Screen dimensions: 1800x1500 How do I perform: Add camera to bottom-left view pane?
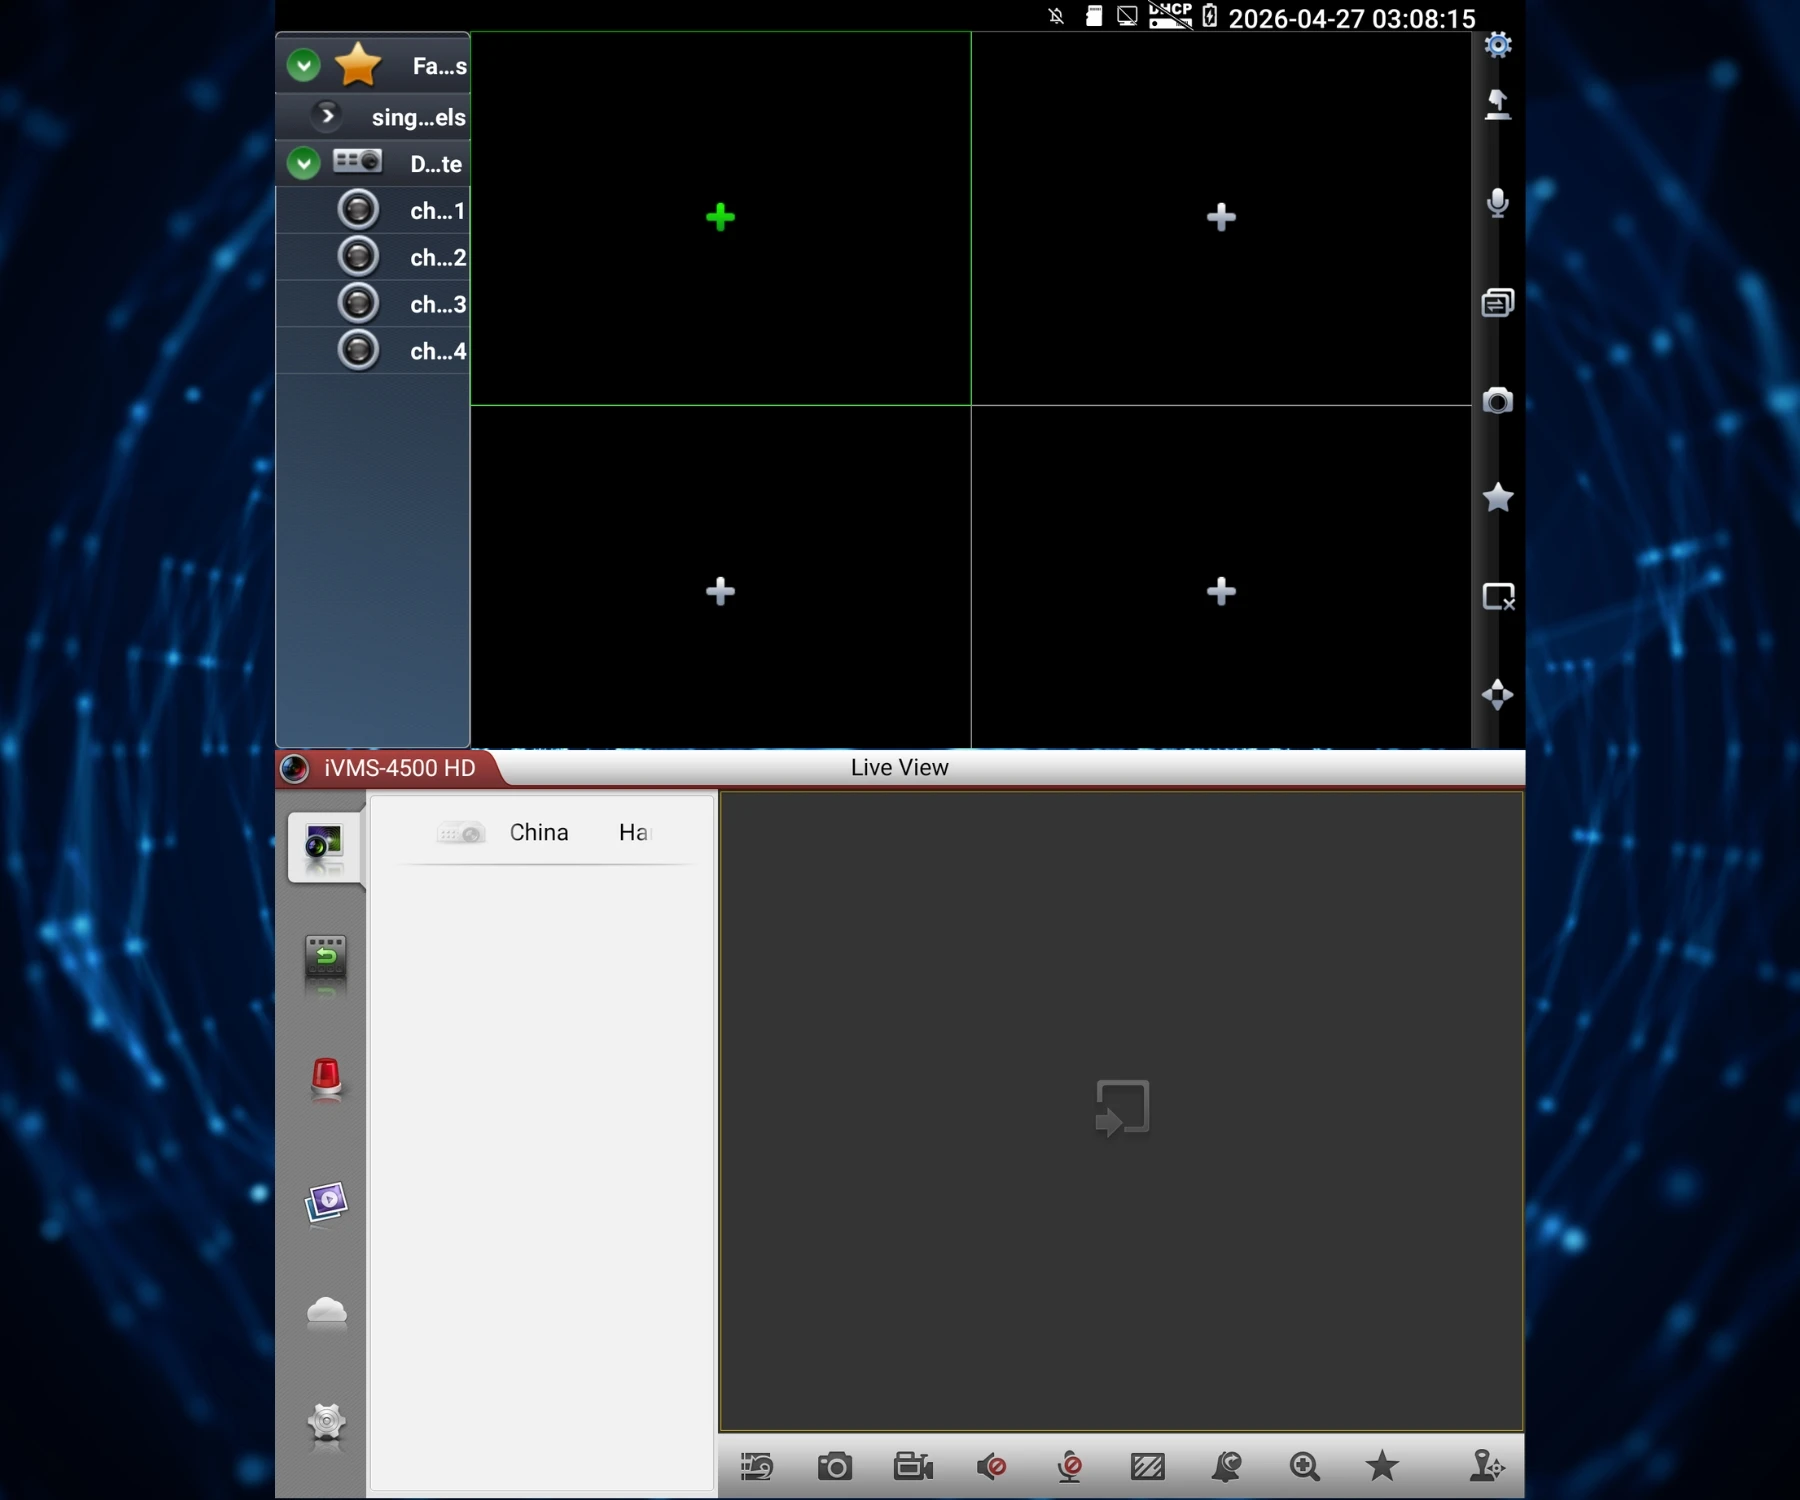coord(720,591)
